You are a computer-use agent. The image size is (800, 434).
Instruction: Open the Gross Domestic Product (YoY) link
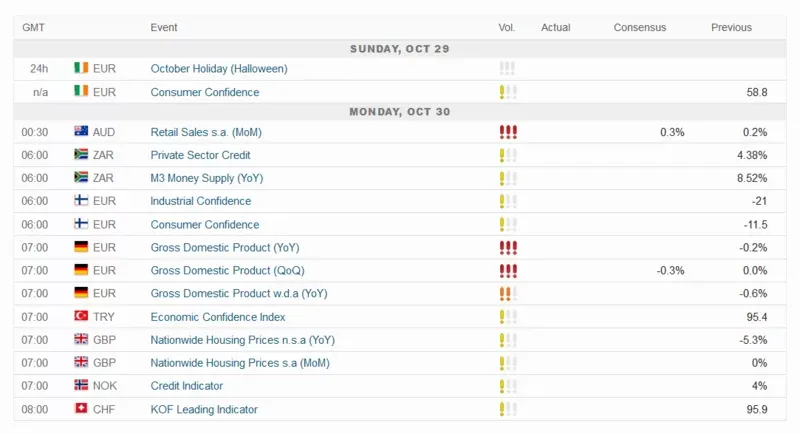pos(224,247)
